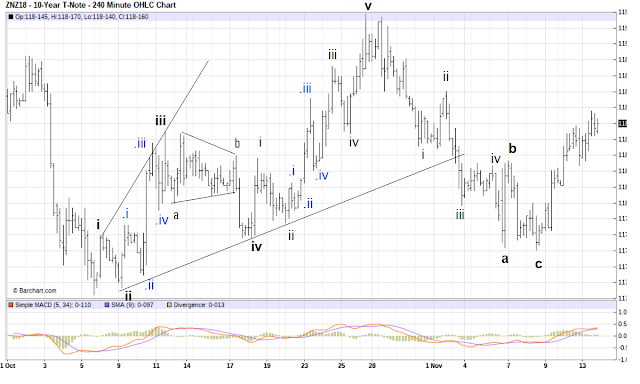Image resolution: width=640 pixels, height=384 pixels.
Task: Click the bold wave label v at chart peak
Action: click(368, 7)
